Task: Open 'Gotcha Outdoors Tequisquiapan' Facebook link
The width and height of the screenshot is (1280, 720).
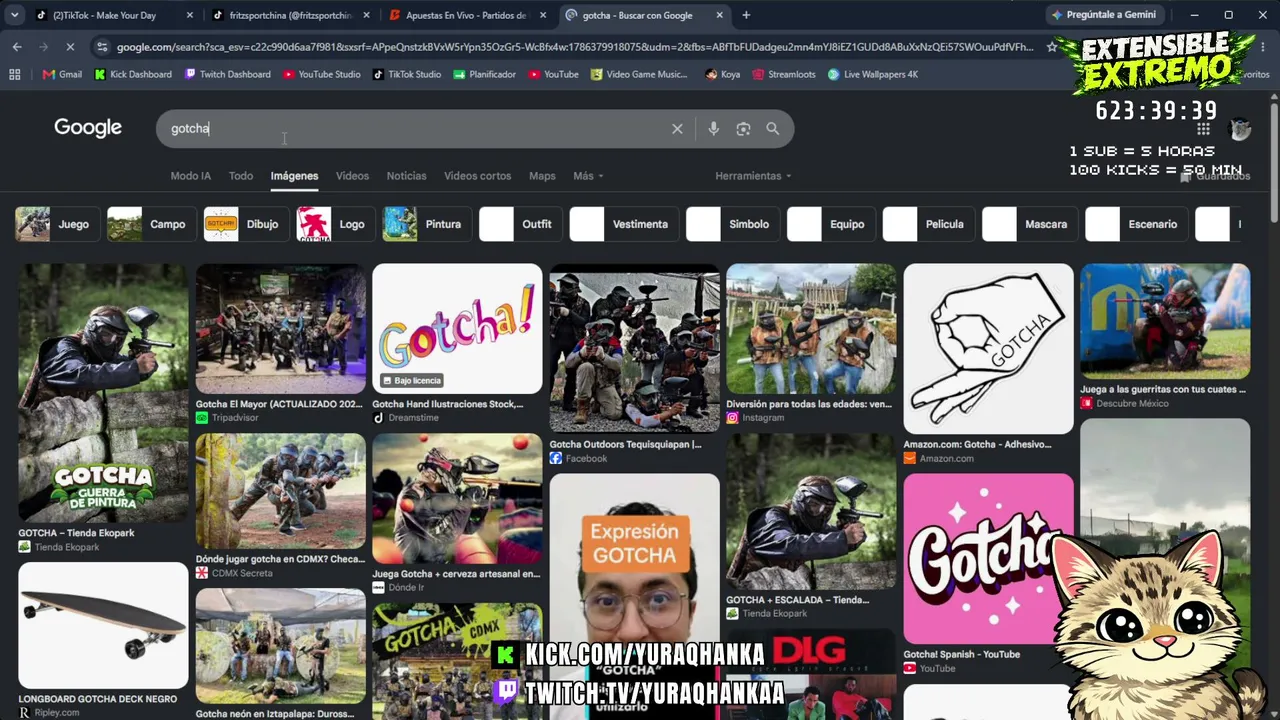Action: point(626,444)
